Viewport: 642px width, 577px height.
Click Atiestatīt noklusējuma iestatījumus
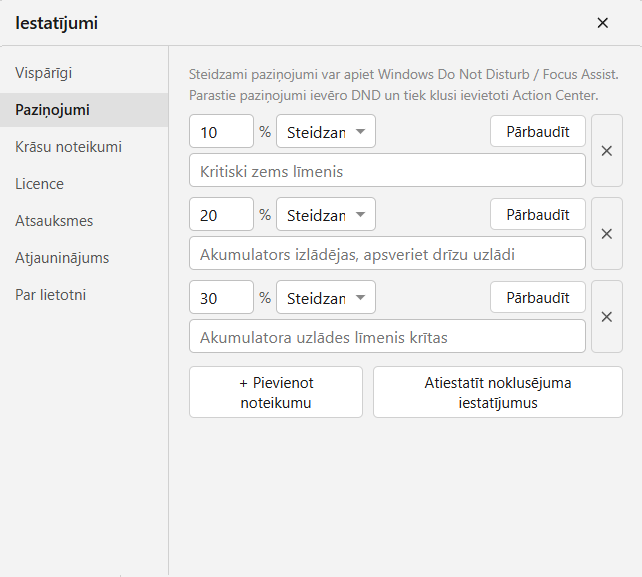[x=498, y=392]
